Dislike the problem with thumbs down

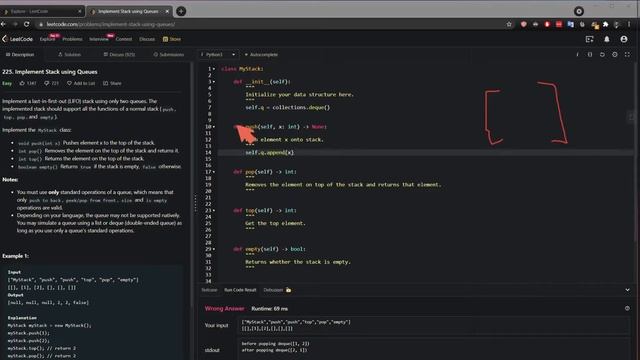click(51, 83)
